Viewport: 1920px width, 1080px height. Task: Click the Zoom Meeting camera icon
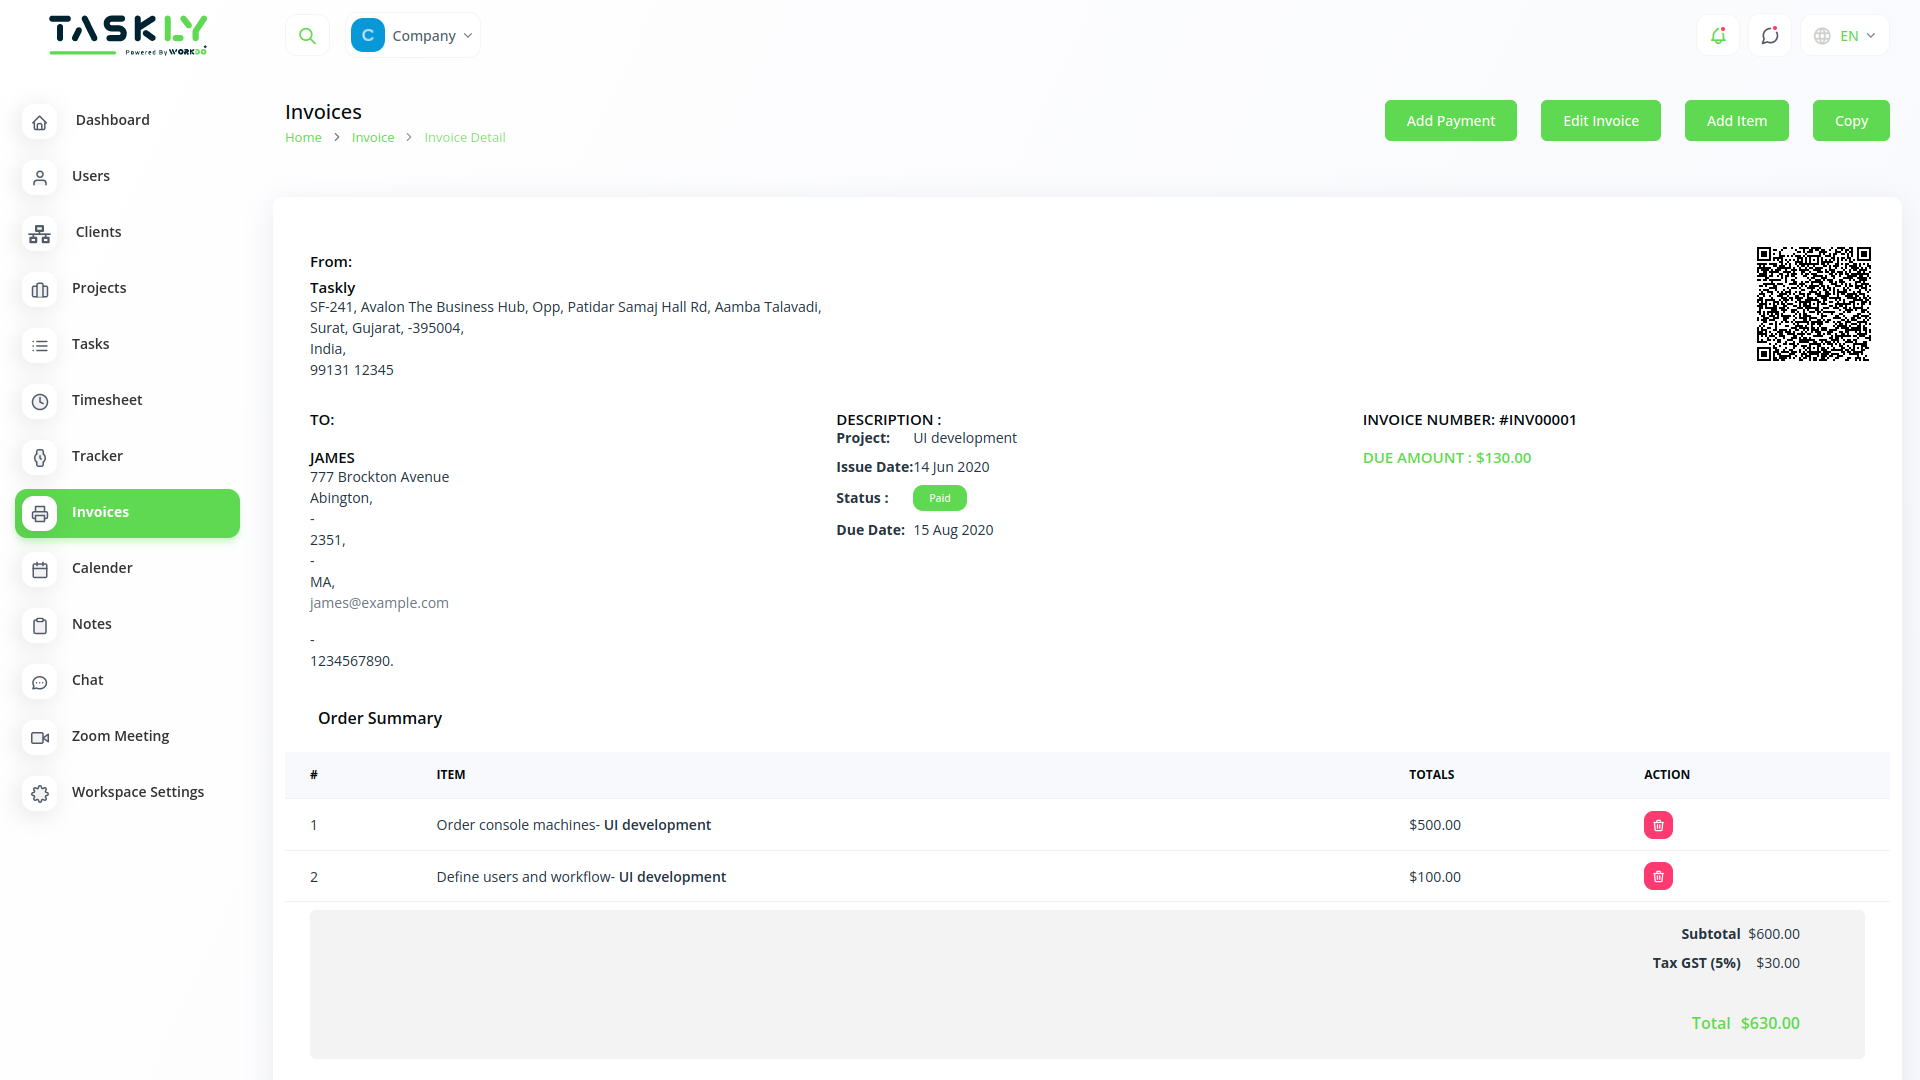pyautogui.click(x=40, y=737)
